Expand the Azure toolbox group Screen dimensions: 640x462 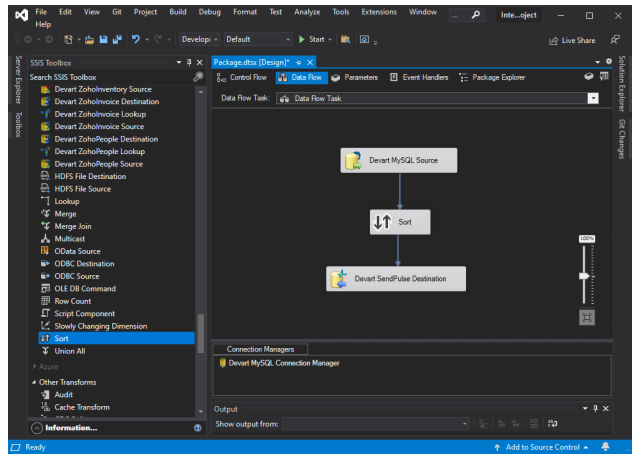pos(35,366)
